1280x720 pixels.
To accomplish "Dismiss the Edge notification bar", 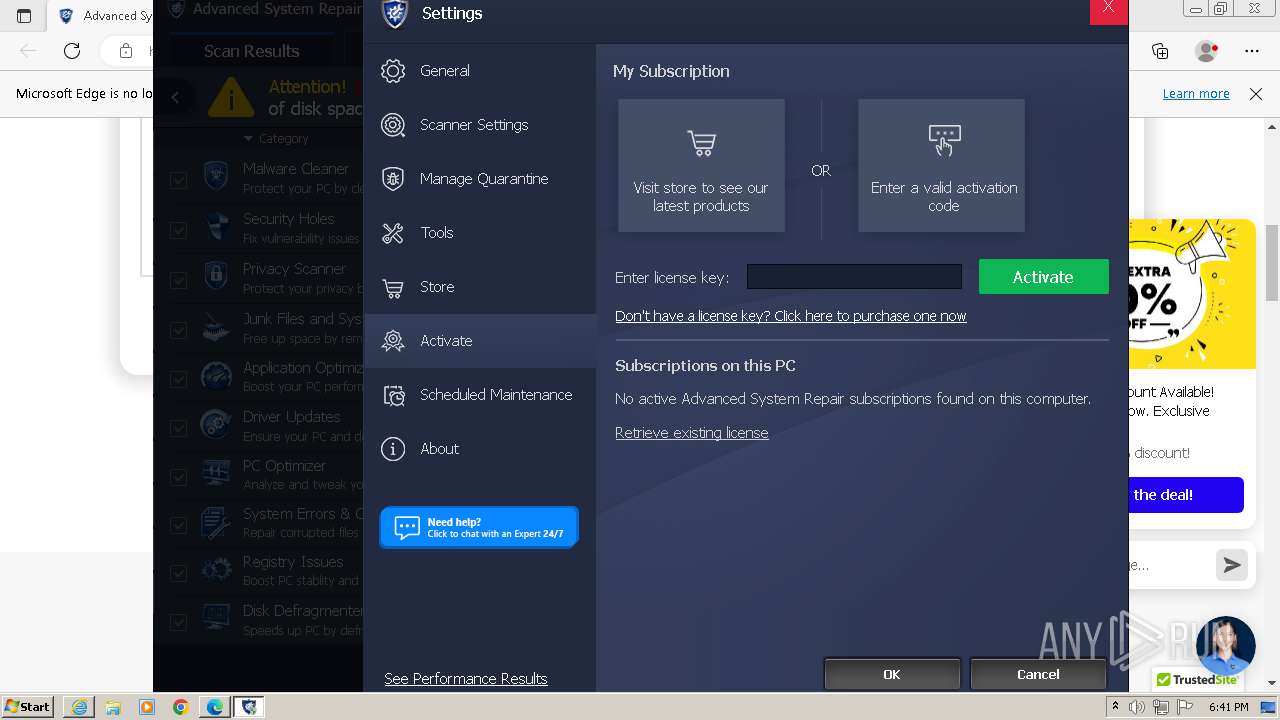I will 1256,94.
